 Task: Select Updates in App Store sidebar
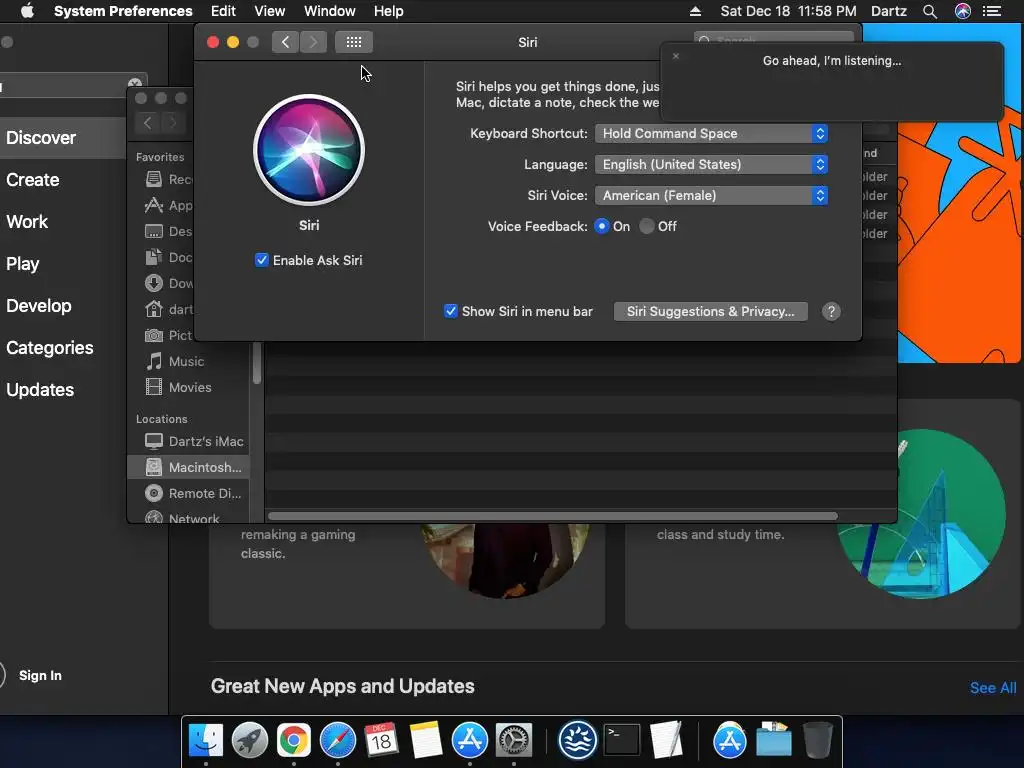[40, 390]
